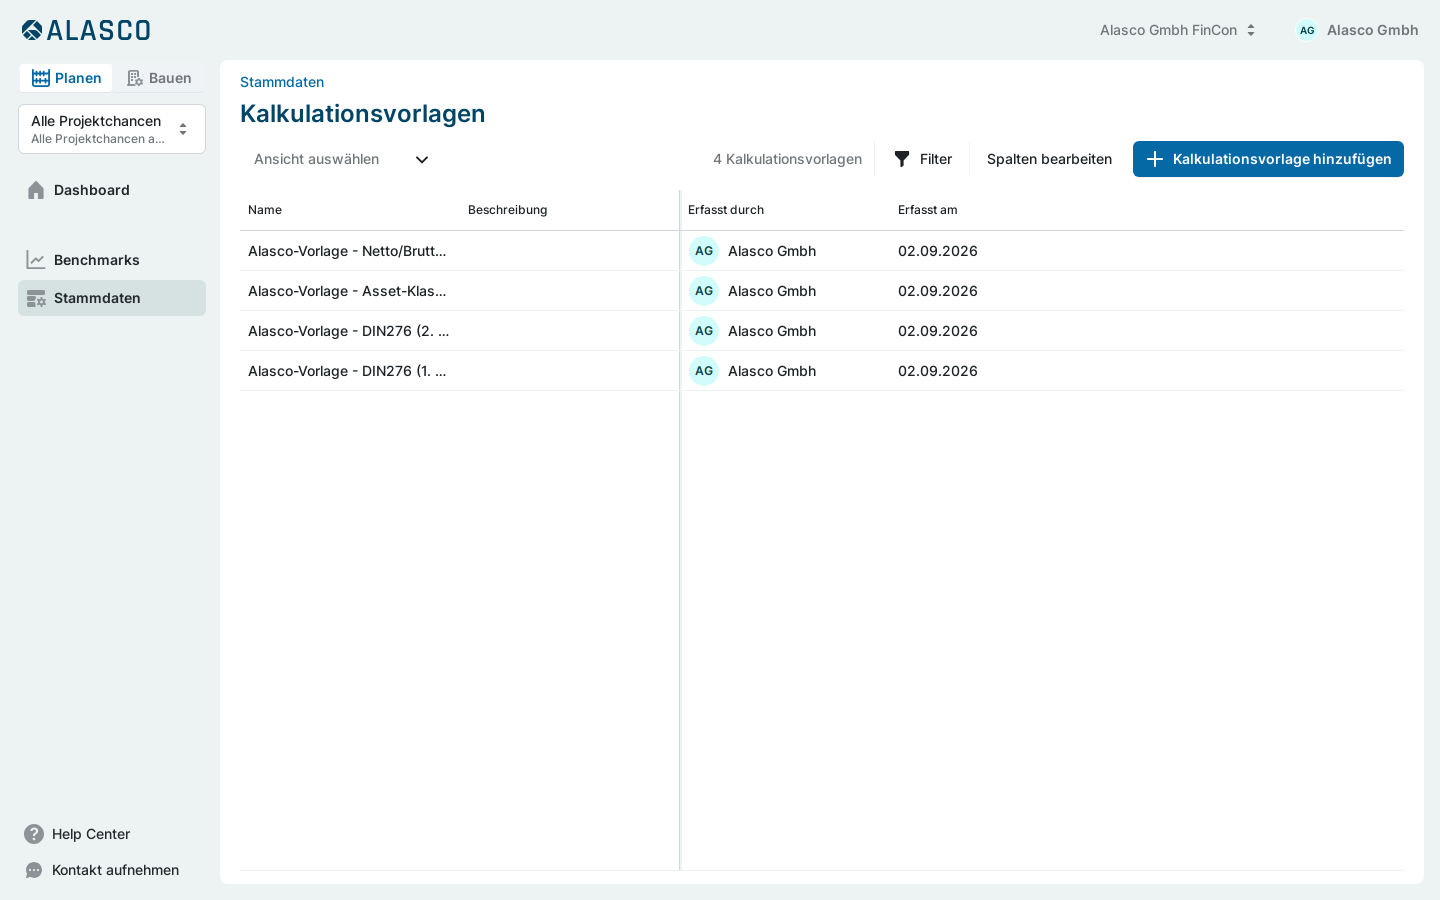
Task: Switch to the Bauen tab
Action: click(x=159, y=78)
